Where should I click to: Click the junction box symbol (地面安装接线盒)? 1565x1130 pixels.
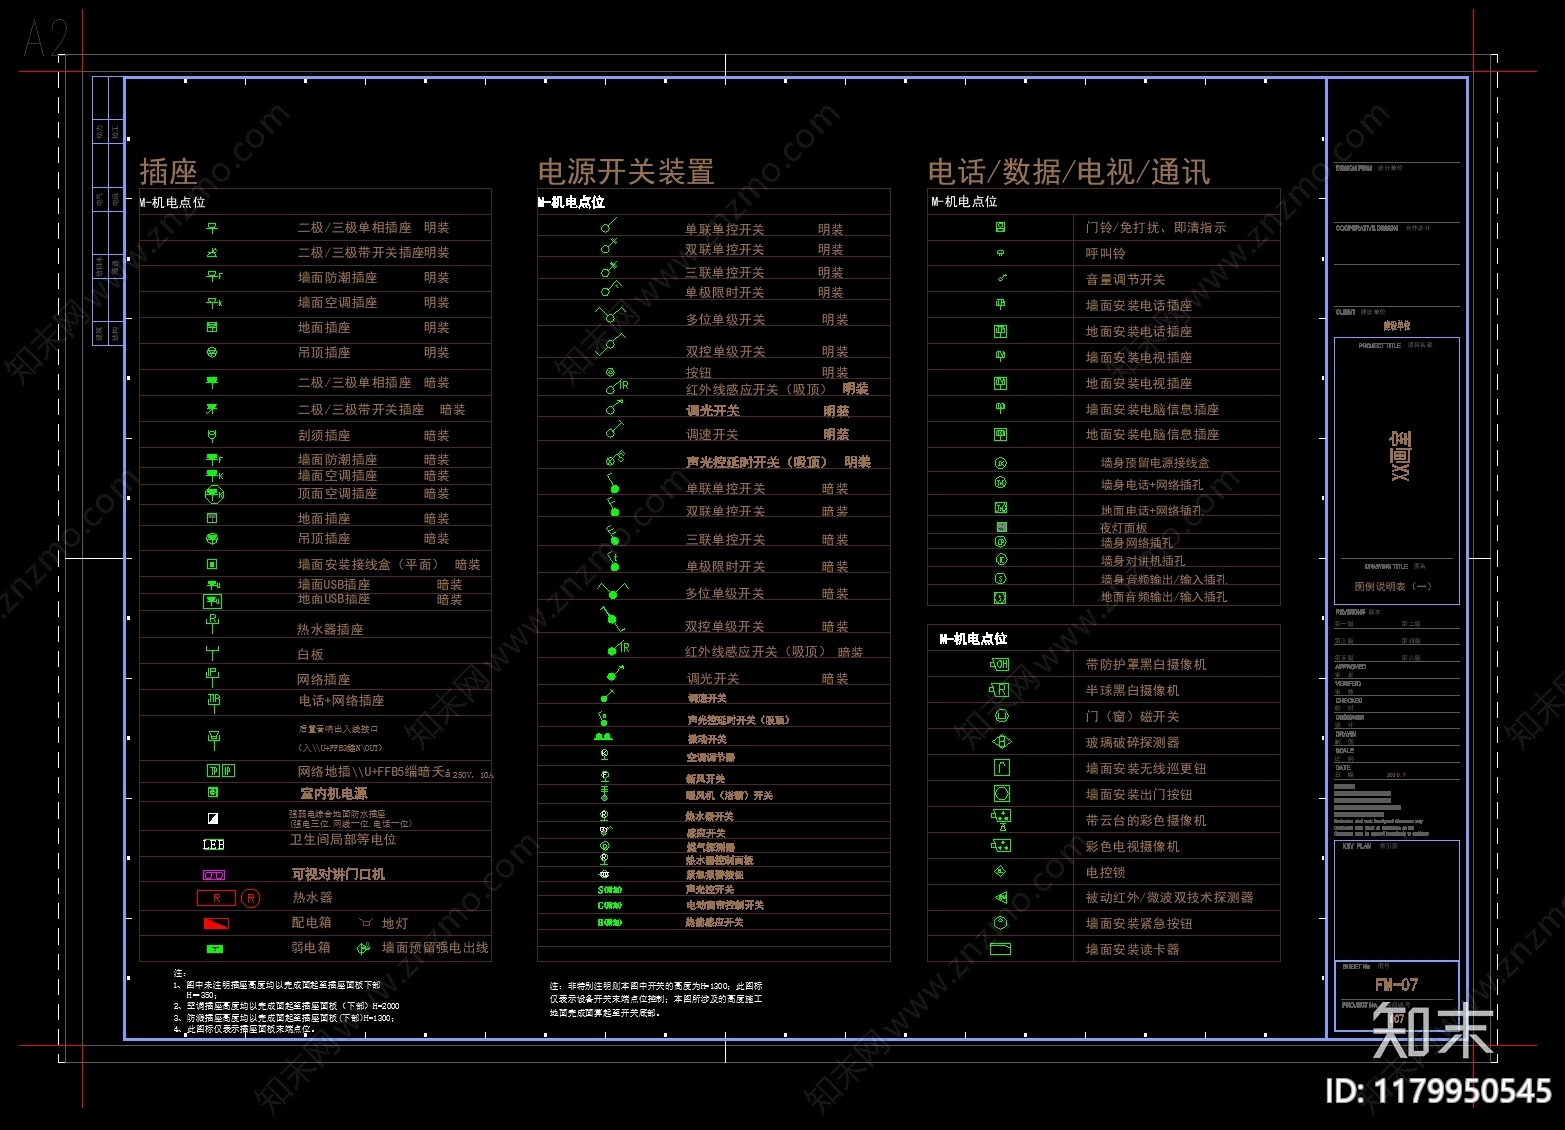(x=212, y=564)
